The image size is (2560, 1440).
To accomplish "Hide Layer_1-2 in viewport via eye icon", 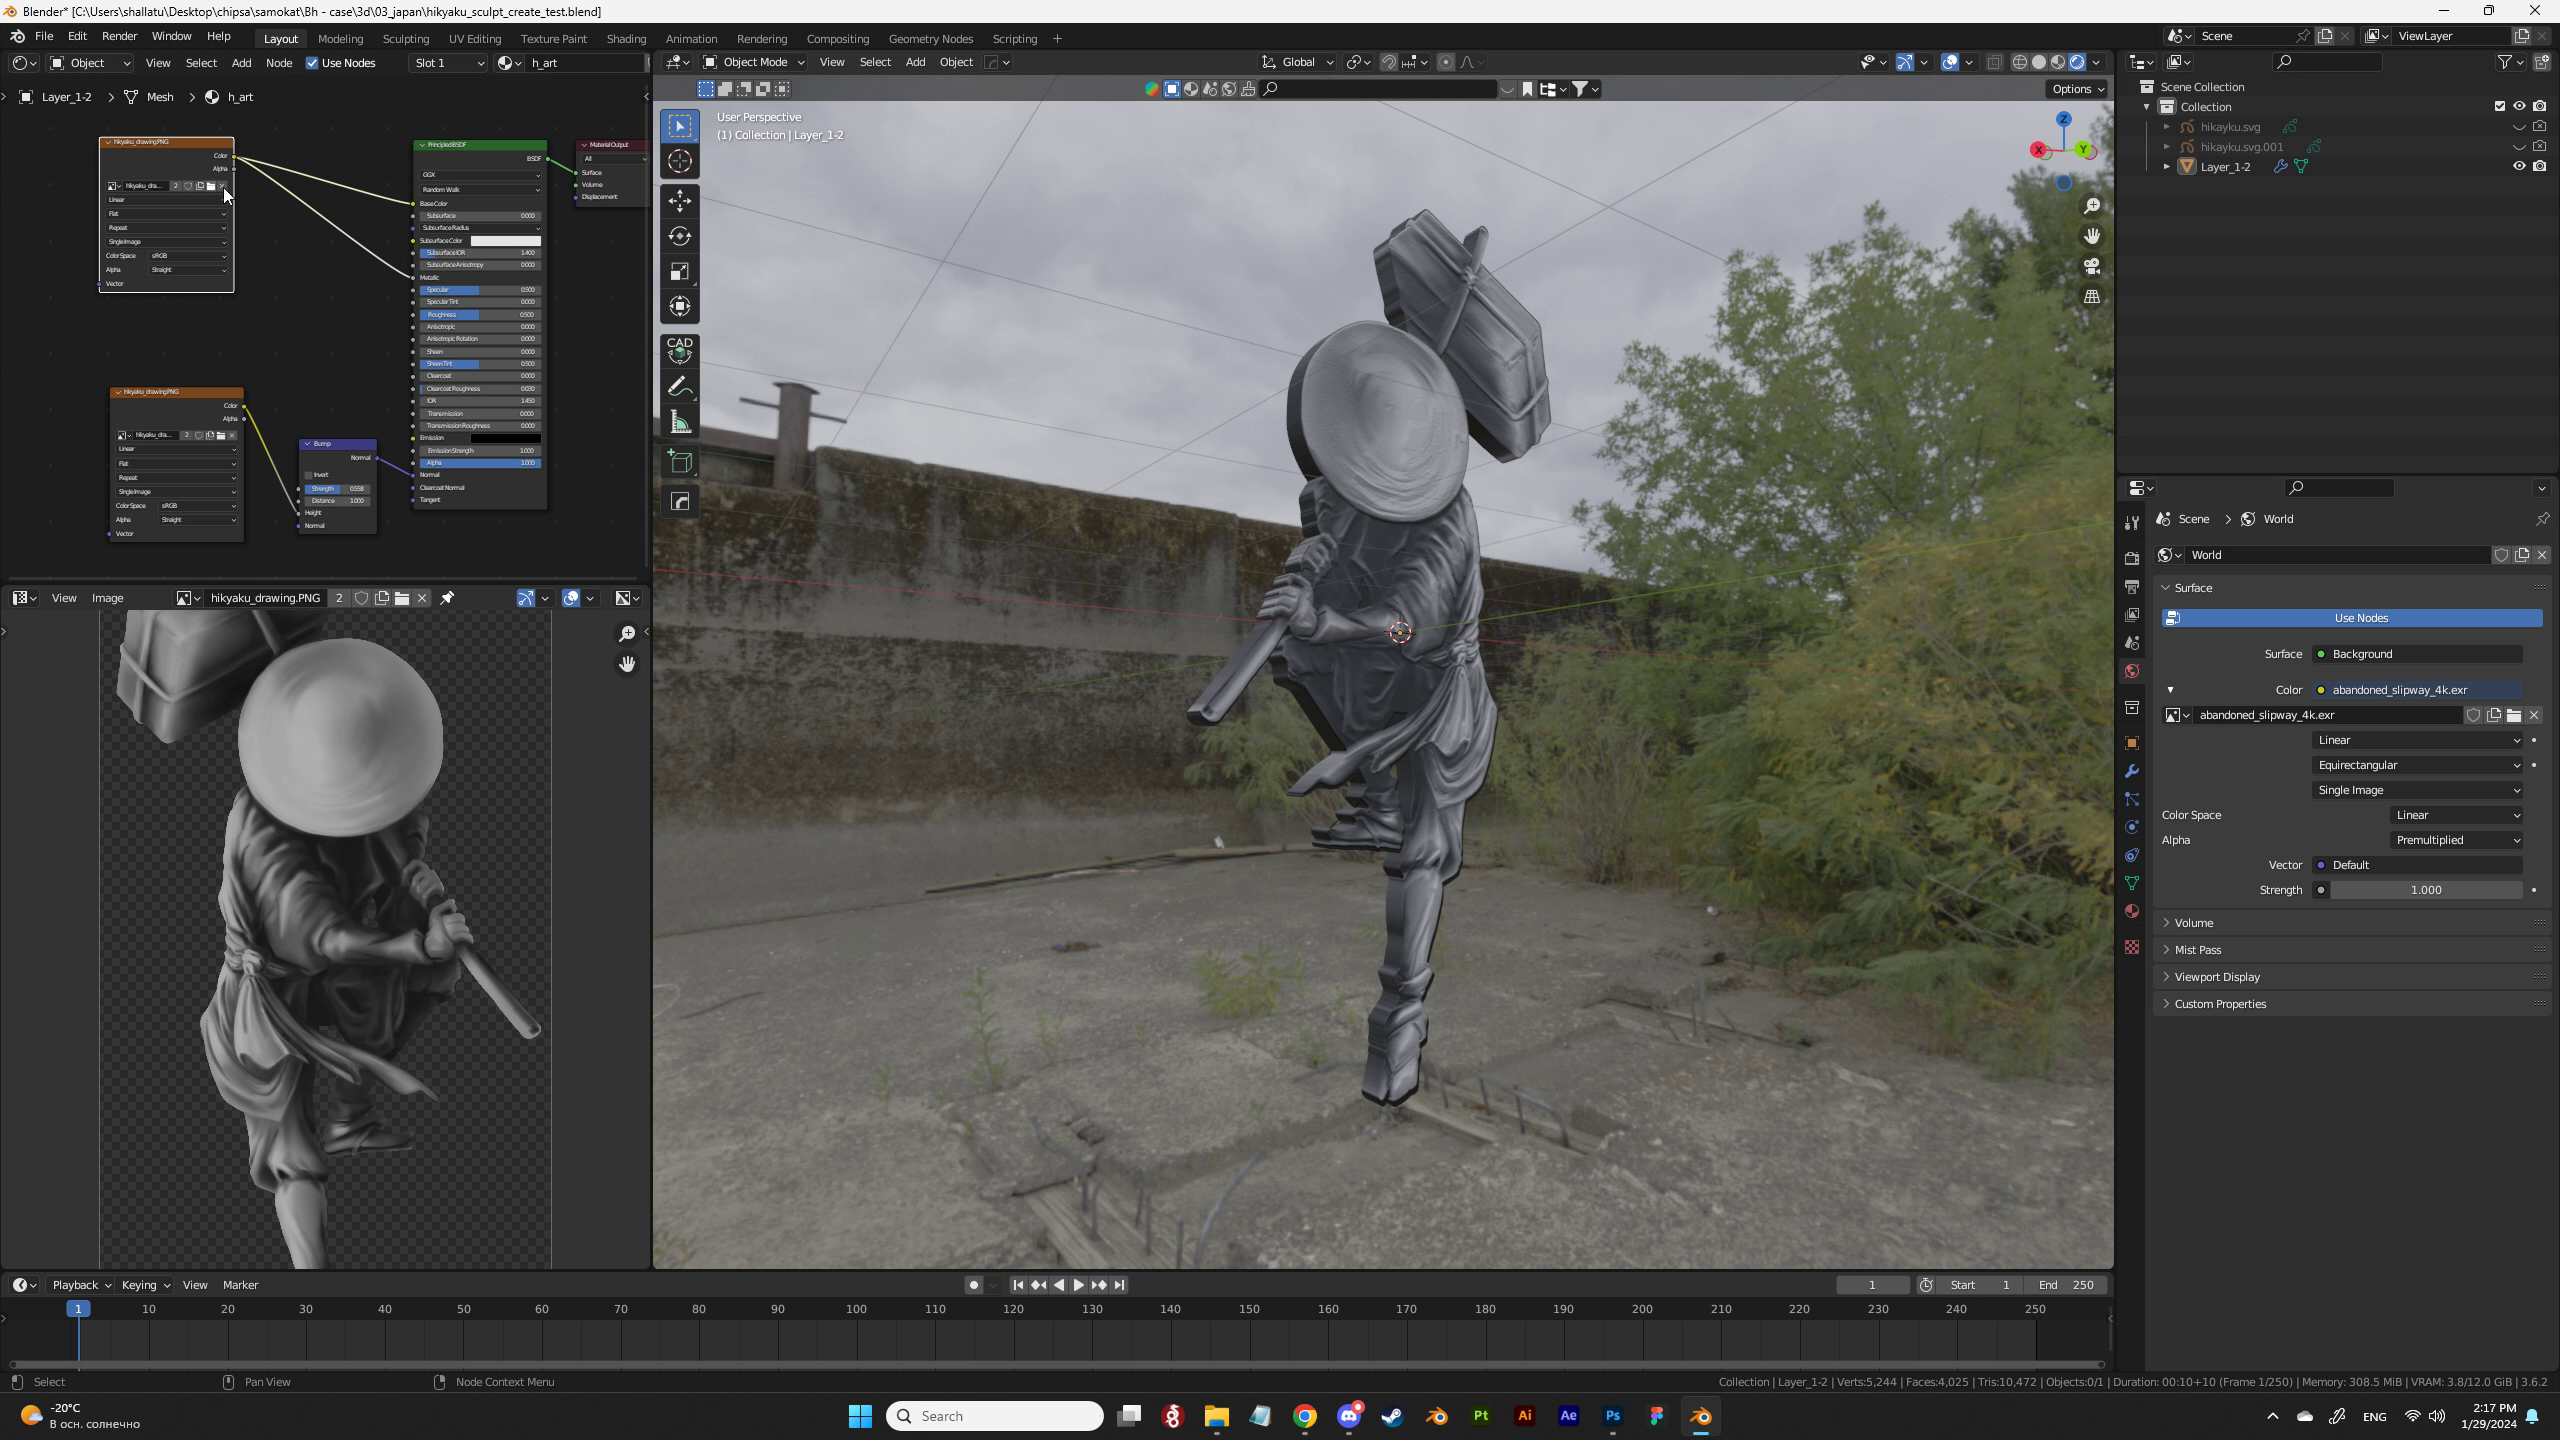I will tap(2519, 167).
